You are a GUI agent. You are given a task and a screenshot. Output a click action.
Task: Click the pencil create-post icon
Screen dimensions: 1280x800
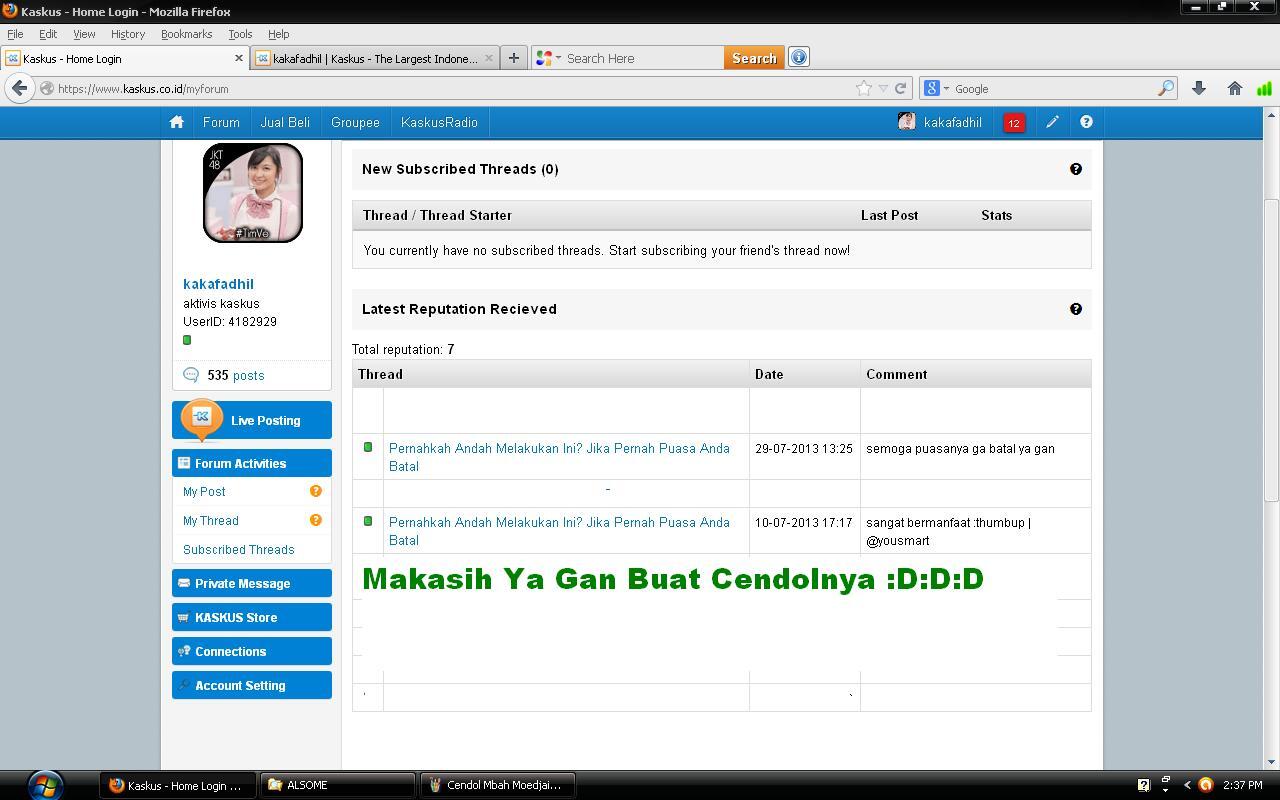(1052, 122)
